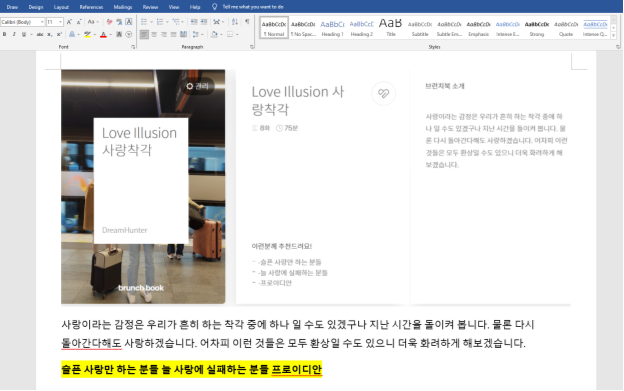The image size is (624, 391).
Task: Open the References tab
Action: pos(91,7)
